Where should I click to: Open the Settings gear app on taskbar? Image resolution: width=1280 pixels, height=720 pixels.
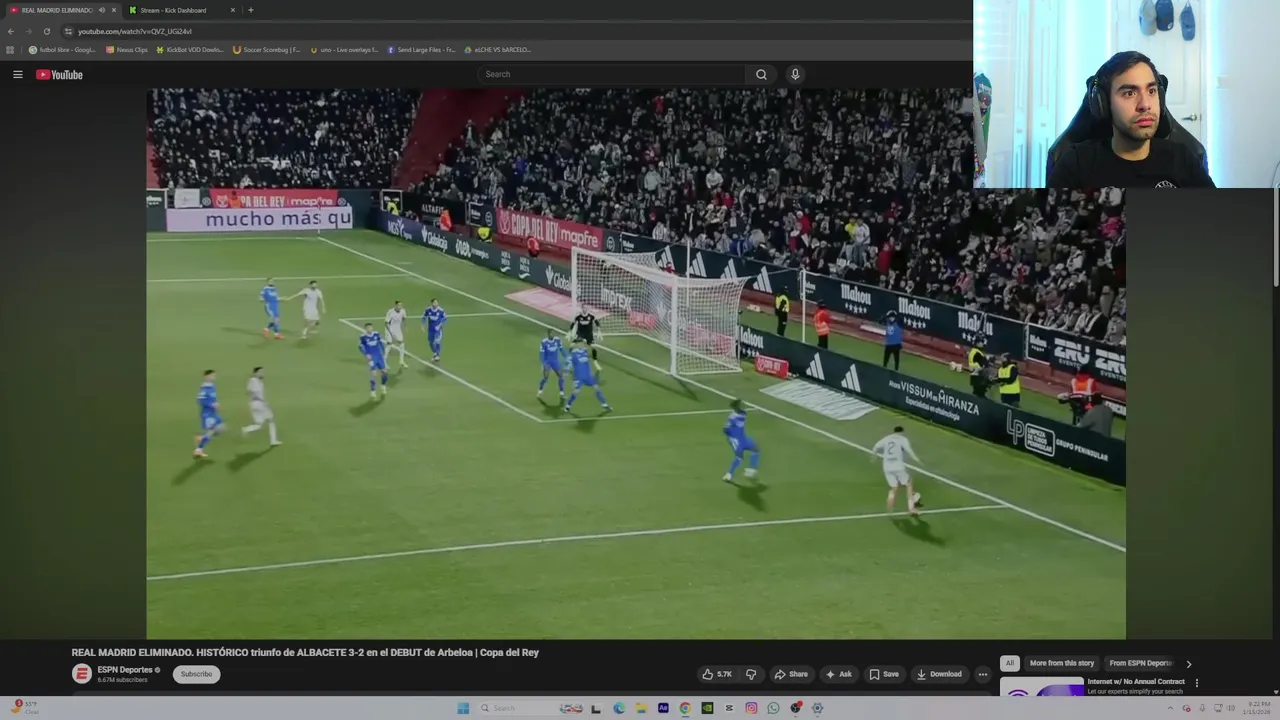click(x=817, y=708)
